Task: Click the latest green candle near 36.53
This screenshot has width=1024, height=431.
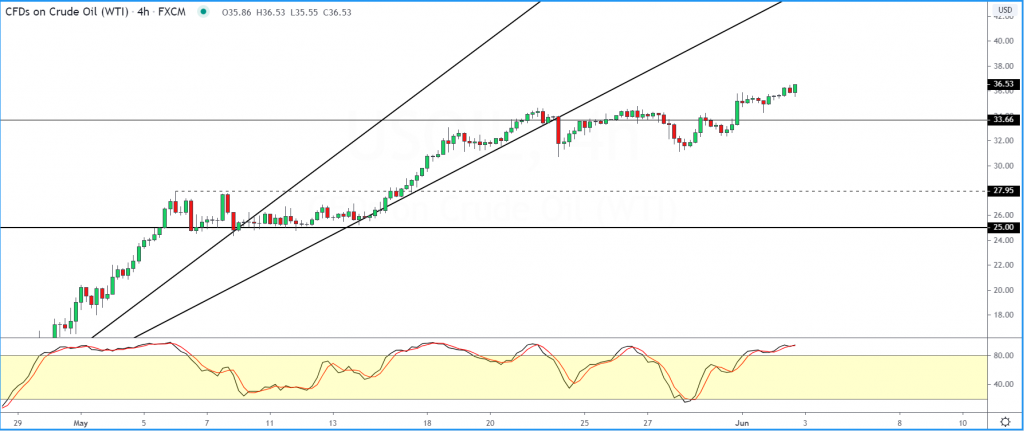Action: (x=794, y=89)
